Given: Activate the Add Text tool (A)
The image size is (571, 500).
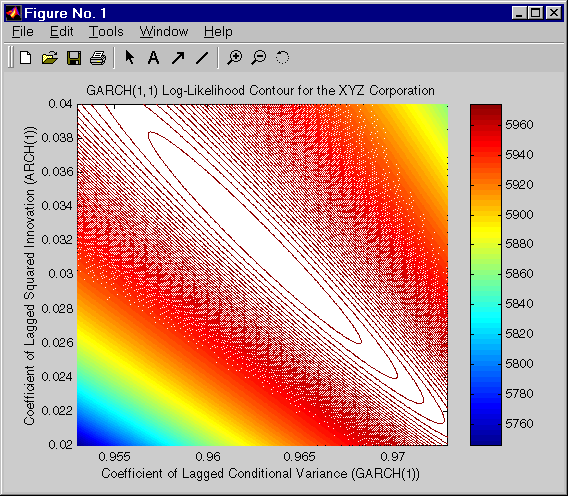Looking at the screenshot, I should (153, 58).
